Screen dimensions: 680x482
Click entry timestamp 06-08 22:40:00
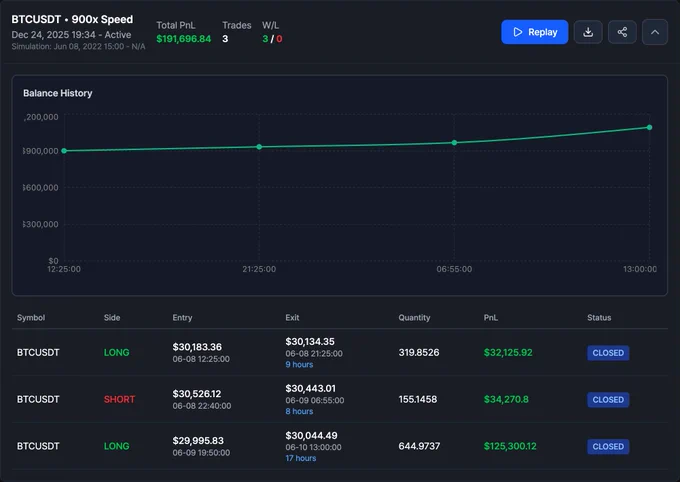tap(202, 406)
